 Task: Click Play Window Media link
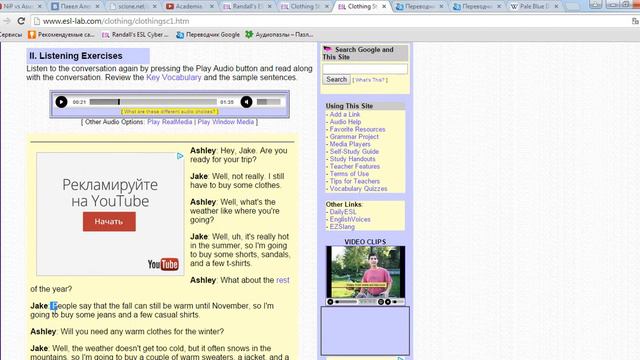[x=226, y=122]
